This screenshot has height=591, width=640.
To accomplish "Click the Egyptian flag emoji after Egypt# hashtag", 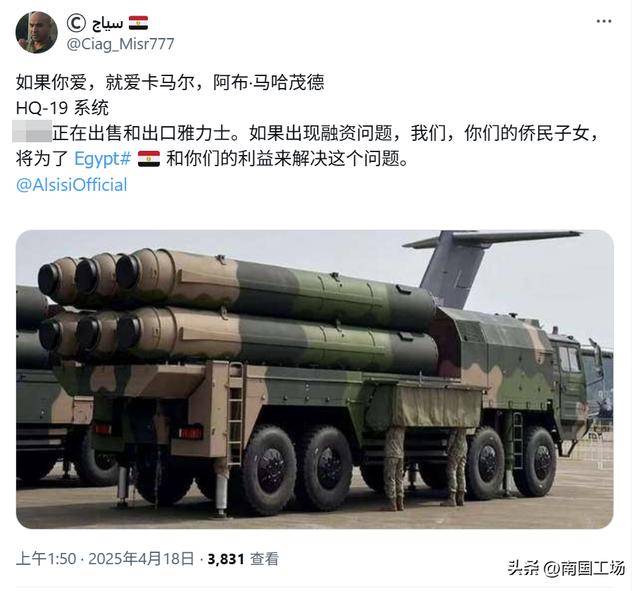I will (149, 159).
